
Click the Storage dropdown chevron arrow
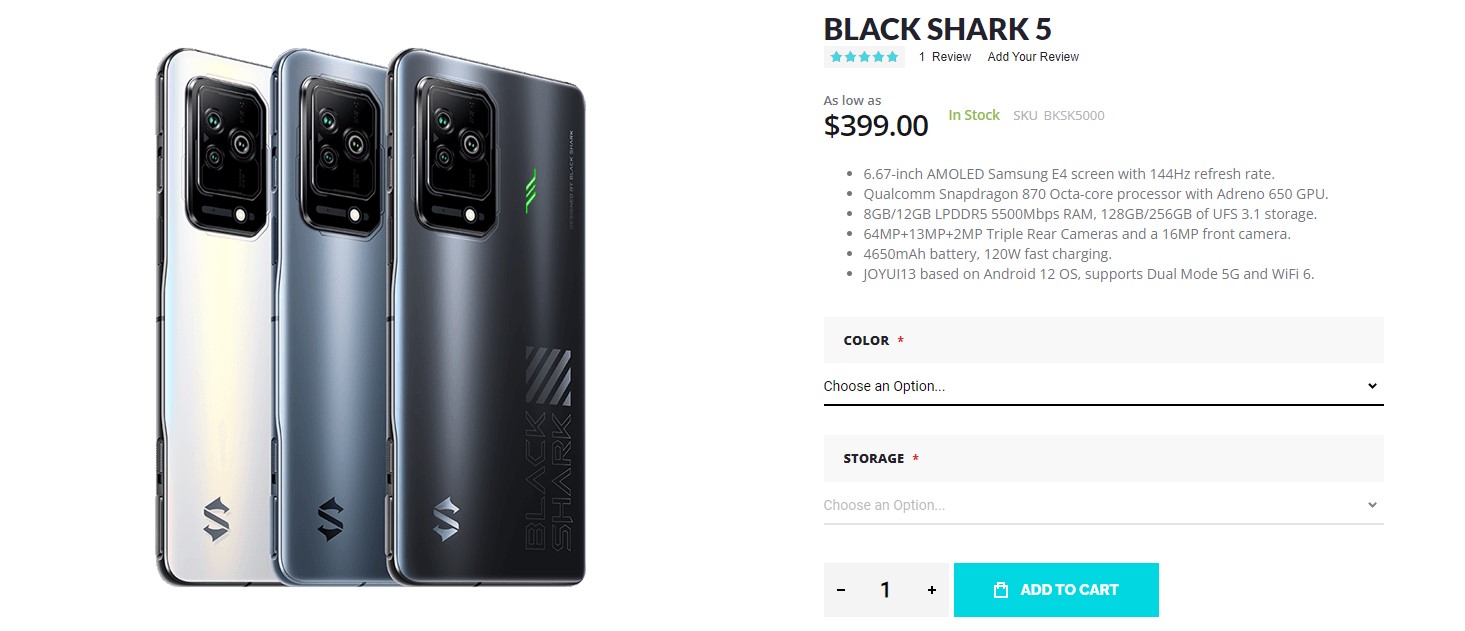[1374, 504]
